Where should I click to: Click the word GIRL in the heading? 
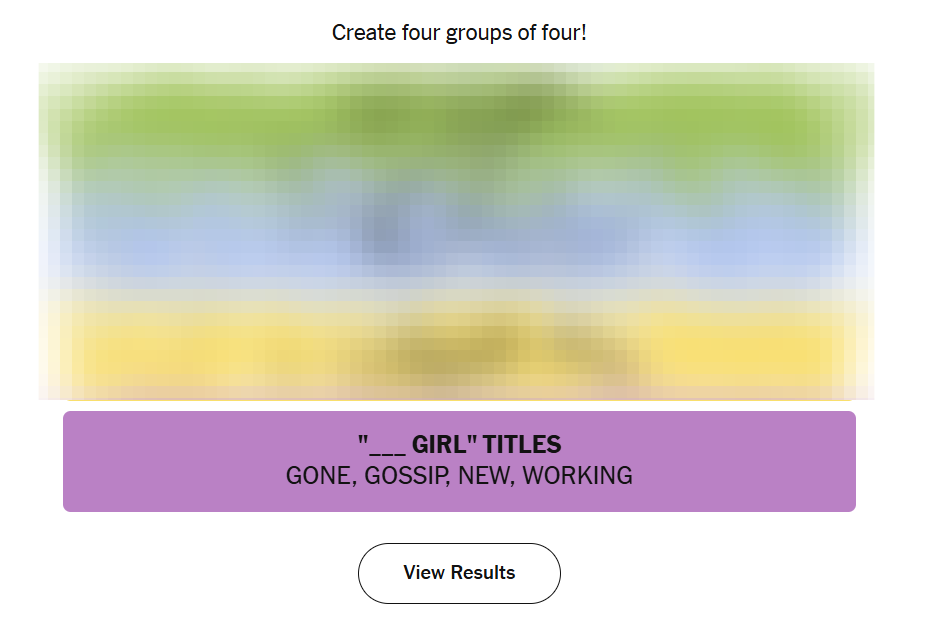click(440, 445)
